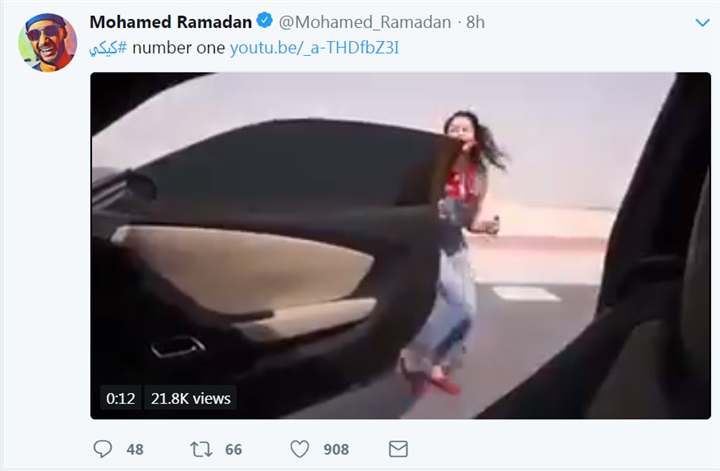Open Mohamed Ramadan's profile avatar

click(47, 42)
